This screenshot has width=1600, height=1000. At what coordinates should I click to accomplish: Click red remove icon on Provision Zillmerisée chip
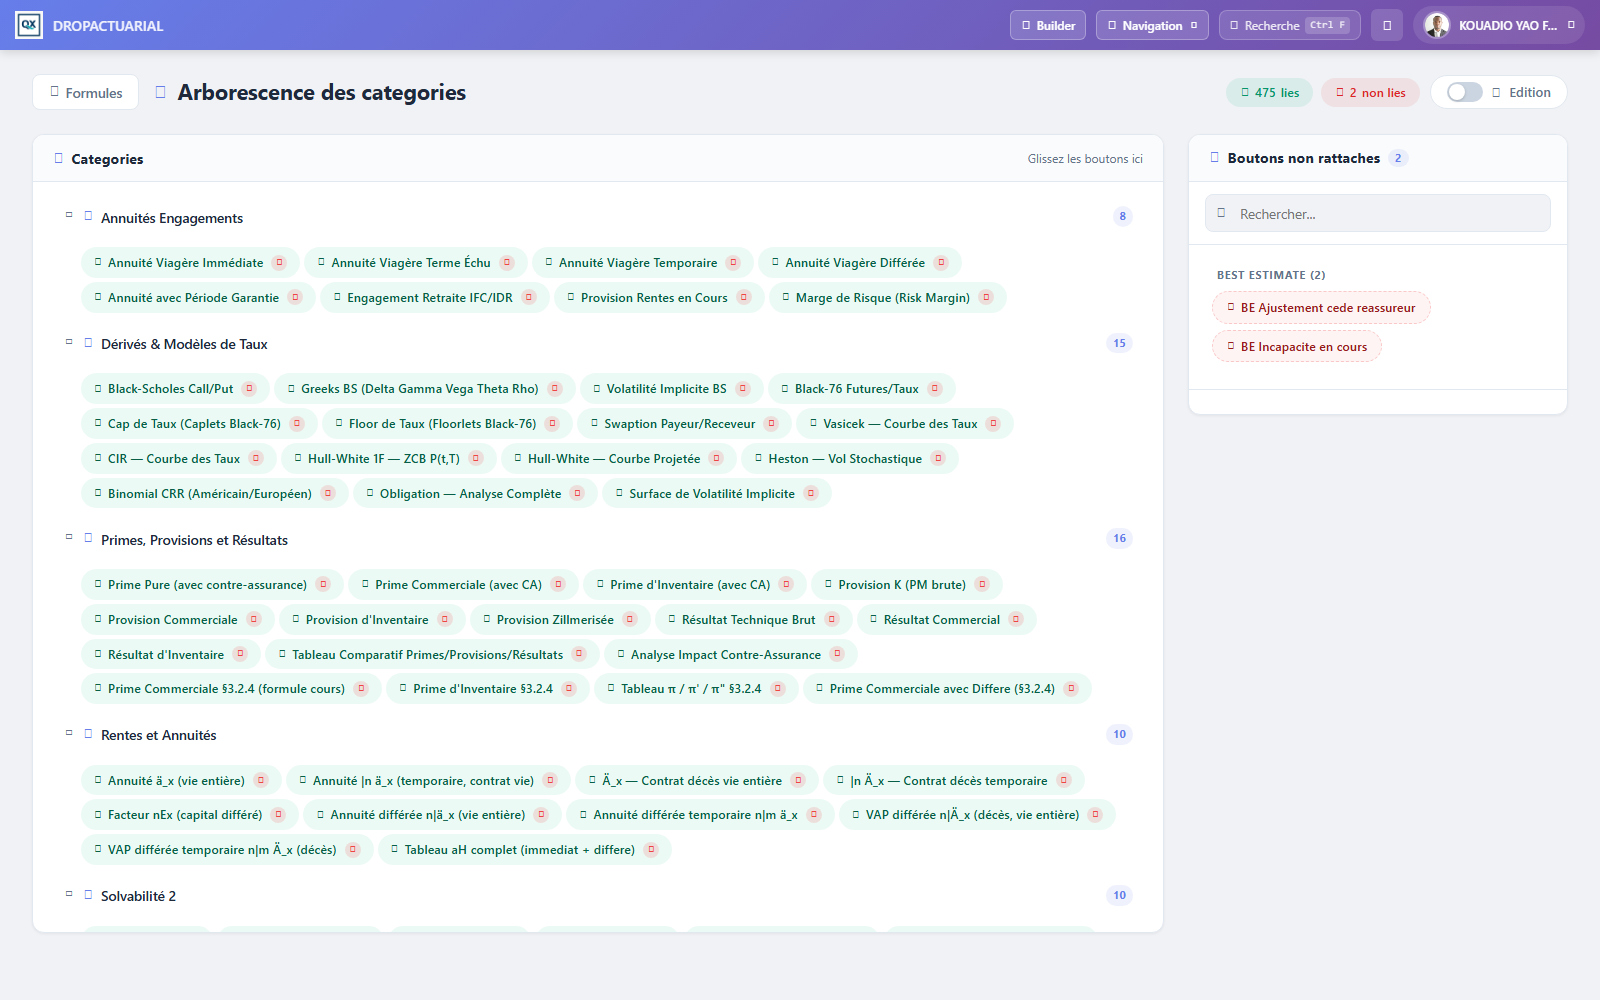[x=630, y=620]
